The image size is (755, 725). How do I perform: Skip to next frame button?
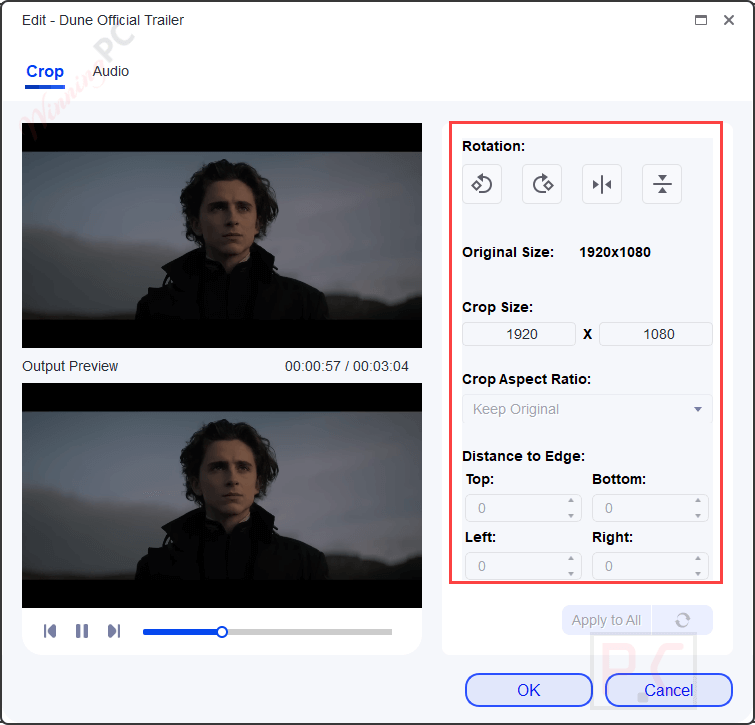coord(114,631)
